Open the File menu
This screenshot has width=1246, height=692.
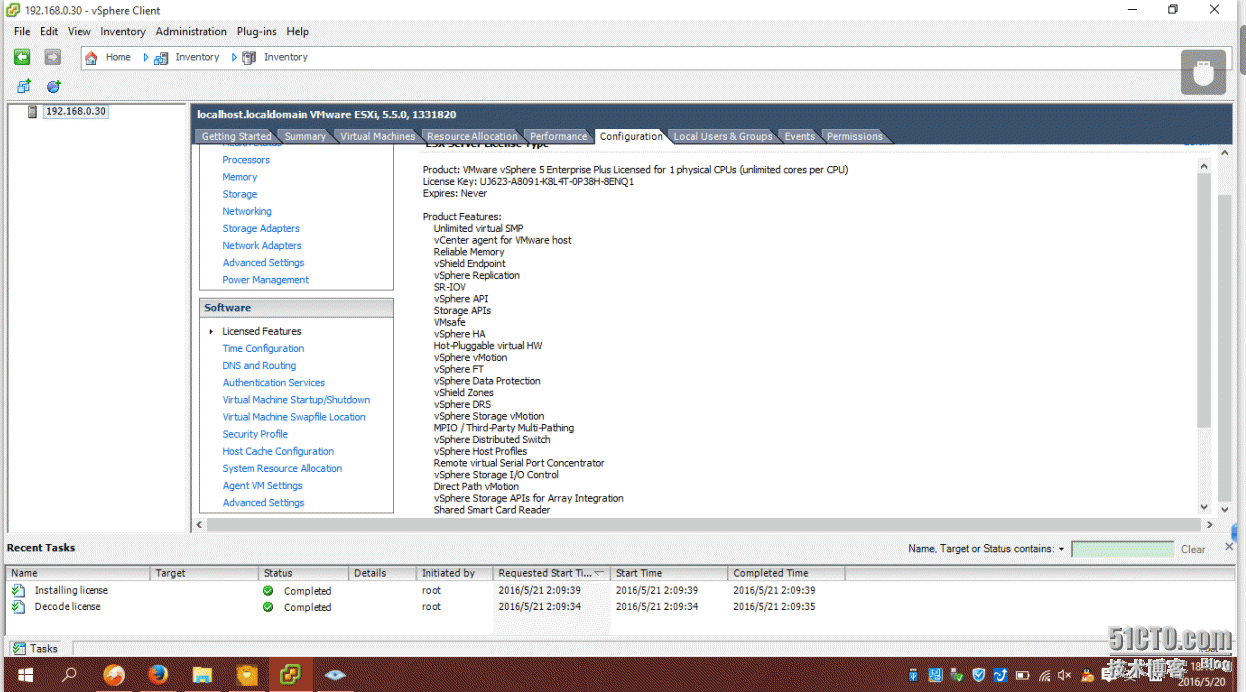22,32
